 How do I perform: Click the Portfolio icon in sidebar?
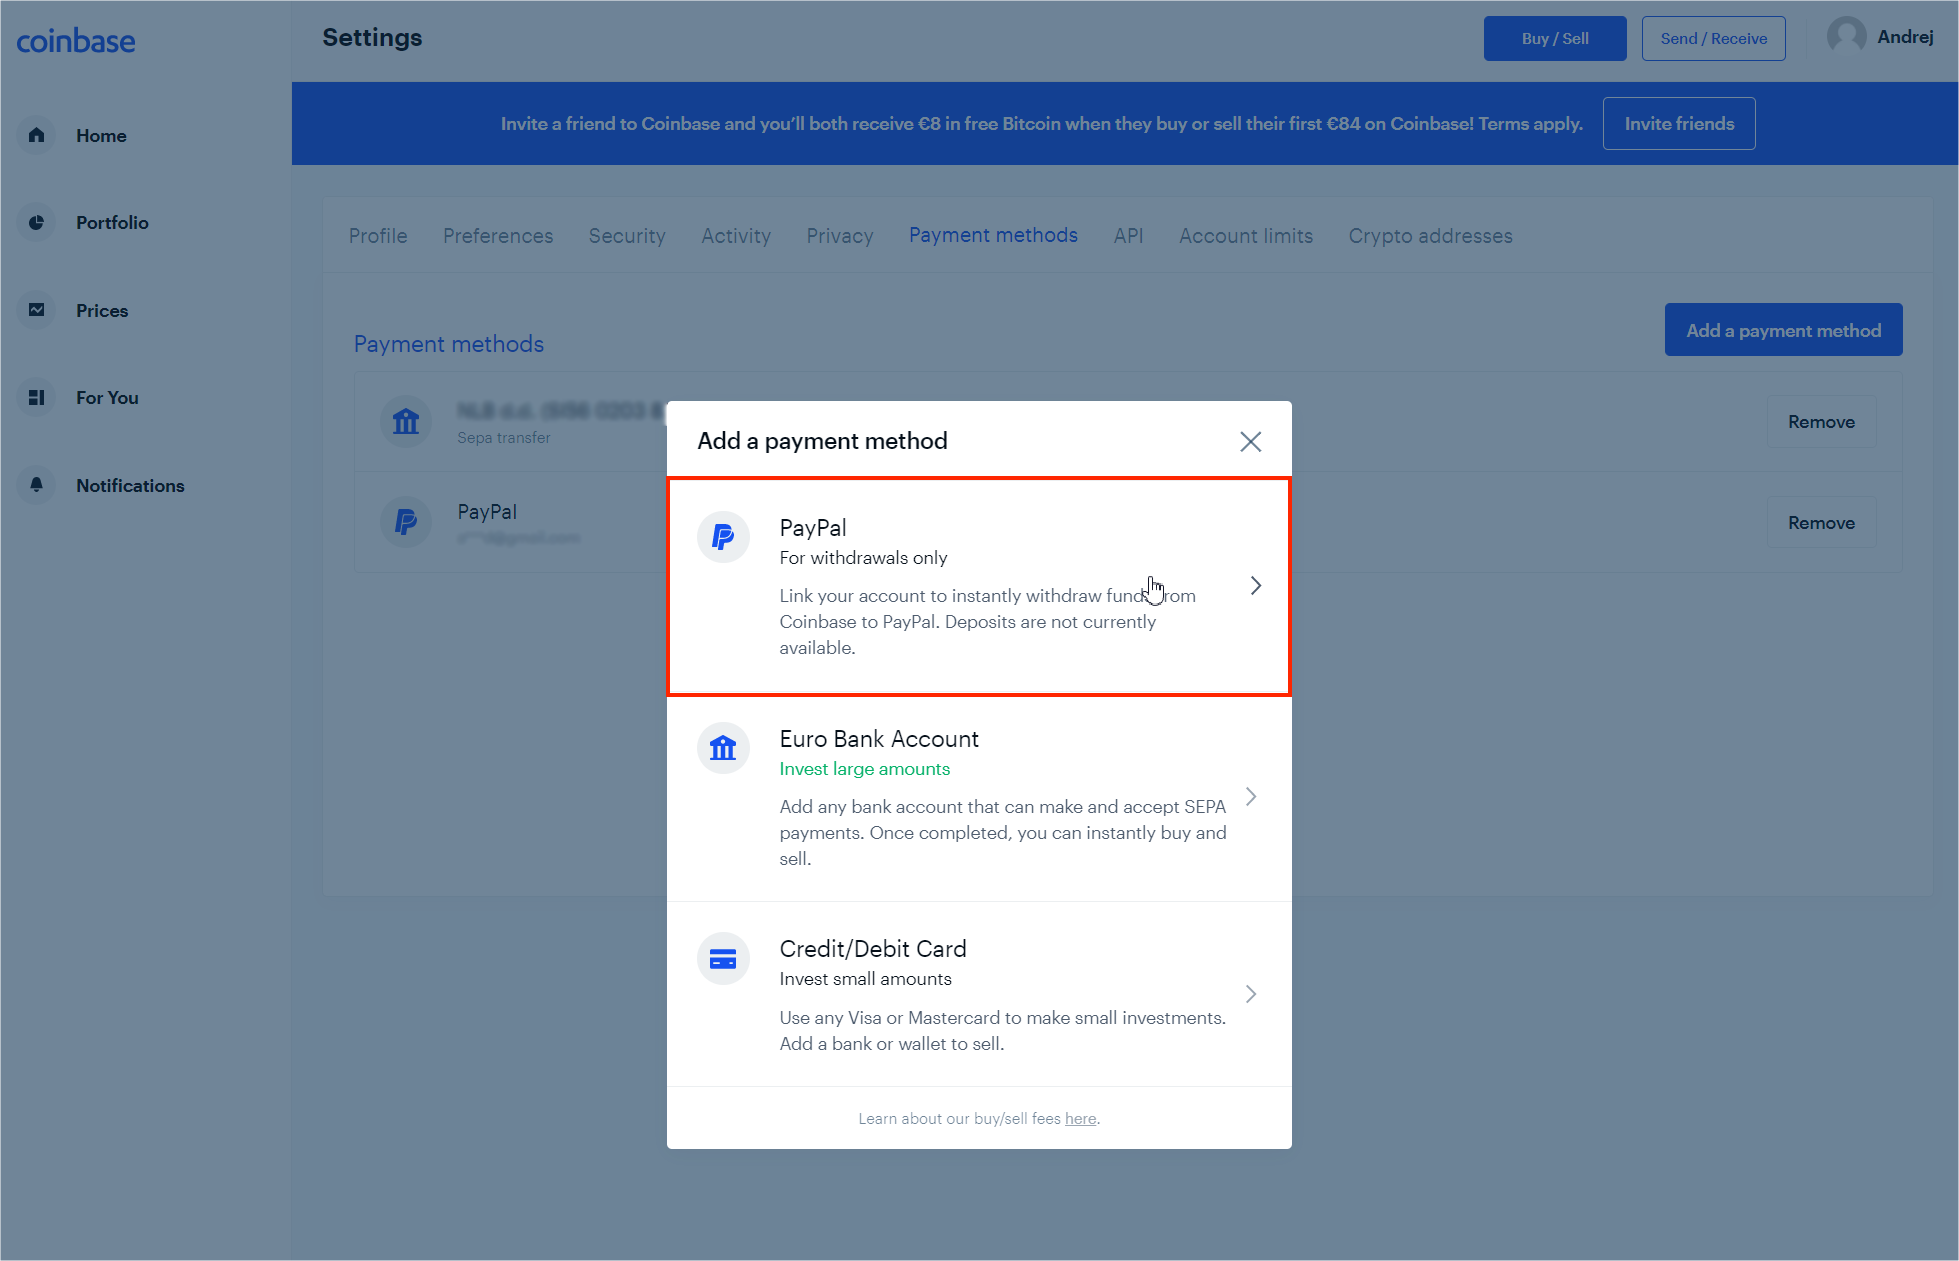pos(37,221)
